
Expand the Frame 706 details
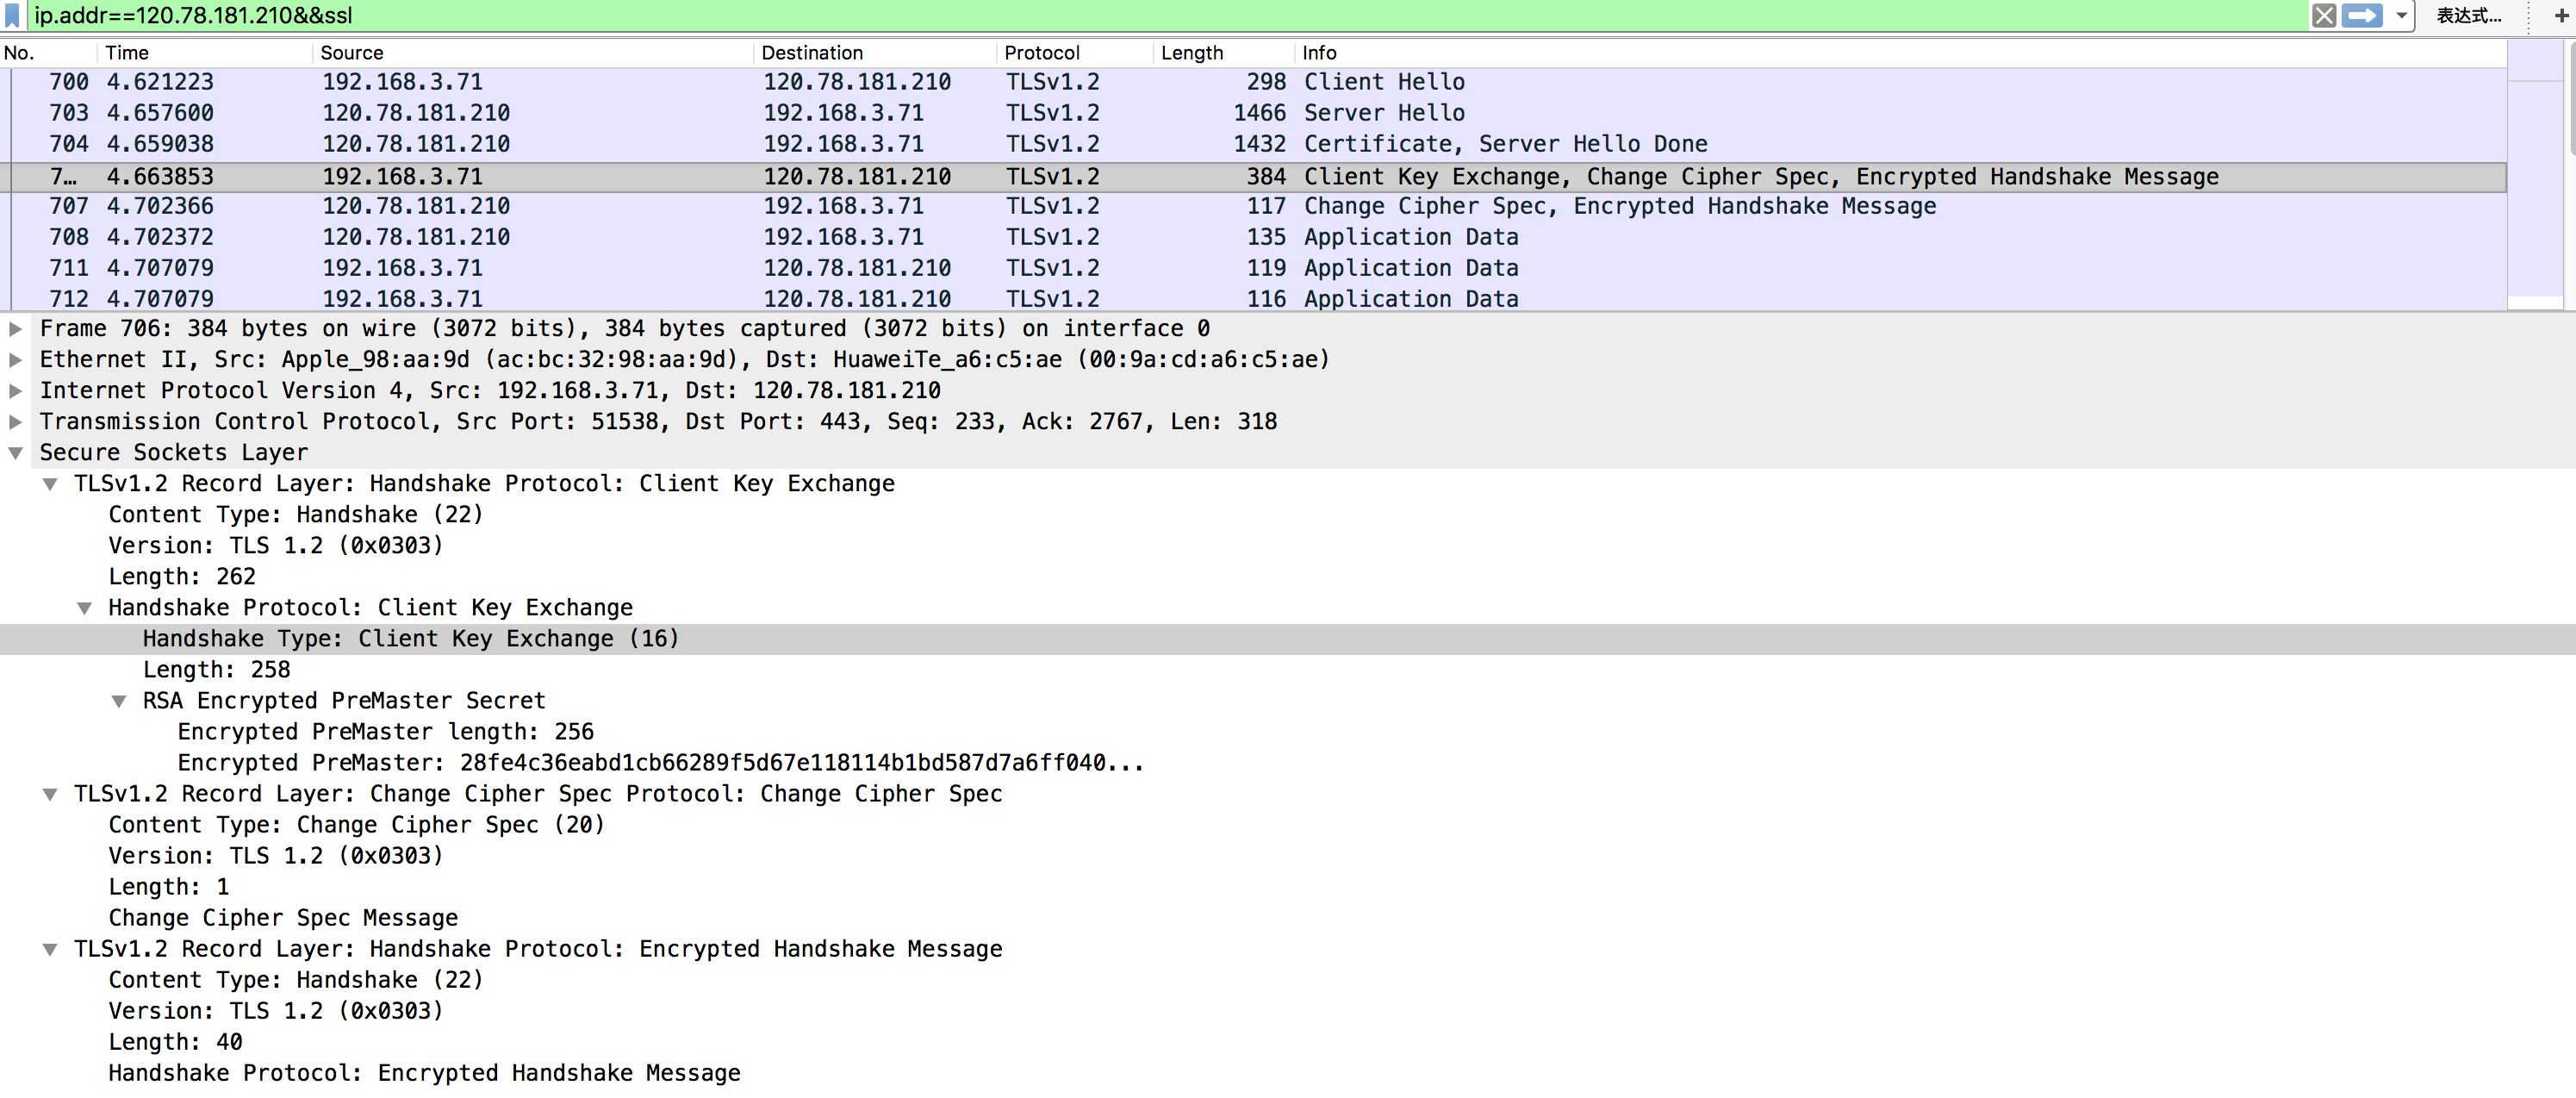click(x=16, y=328)
